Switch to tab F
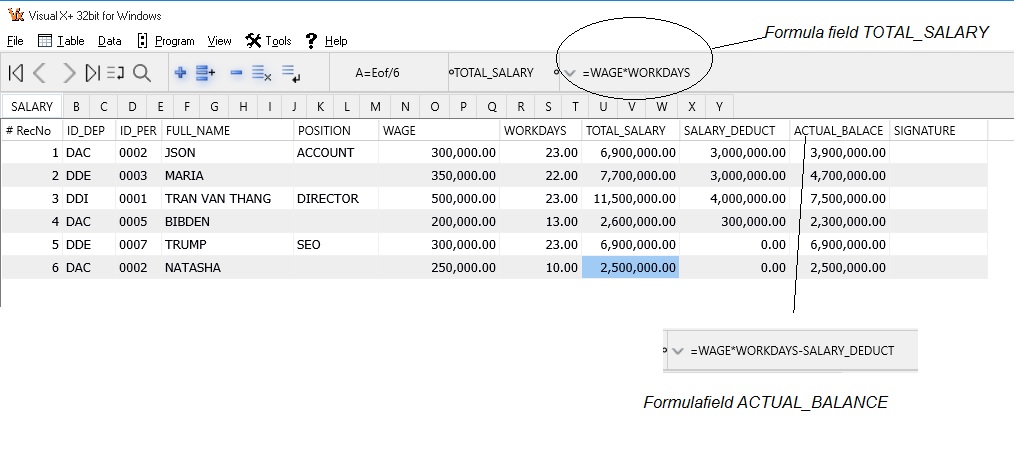 coord(187,106)
